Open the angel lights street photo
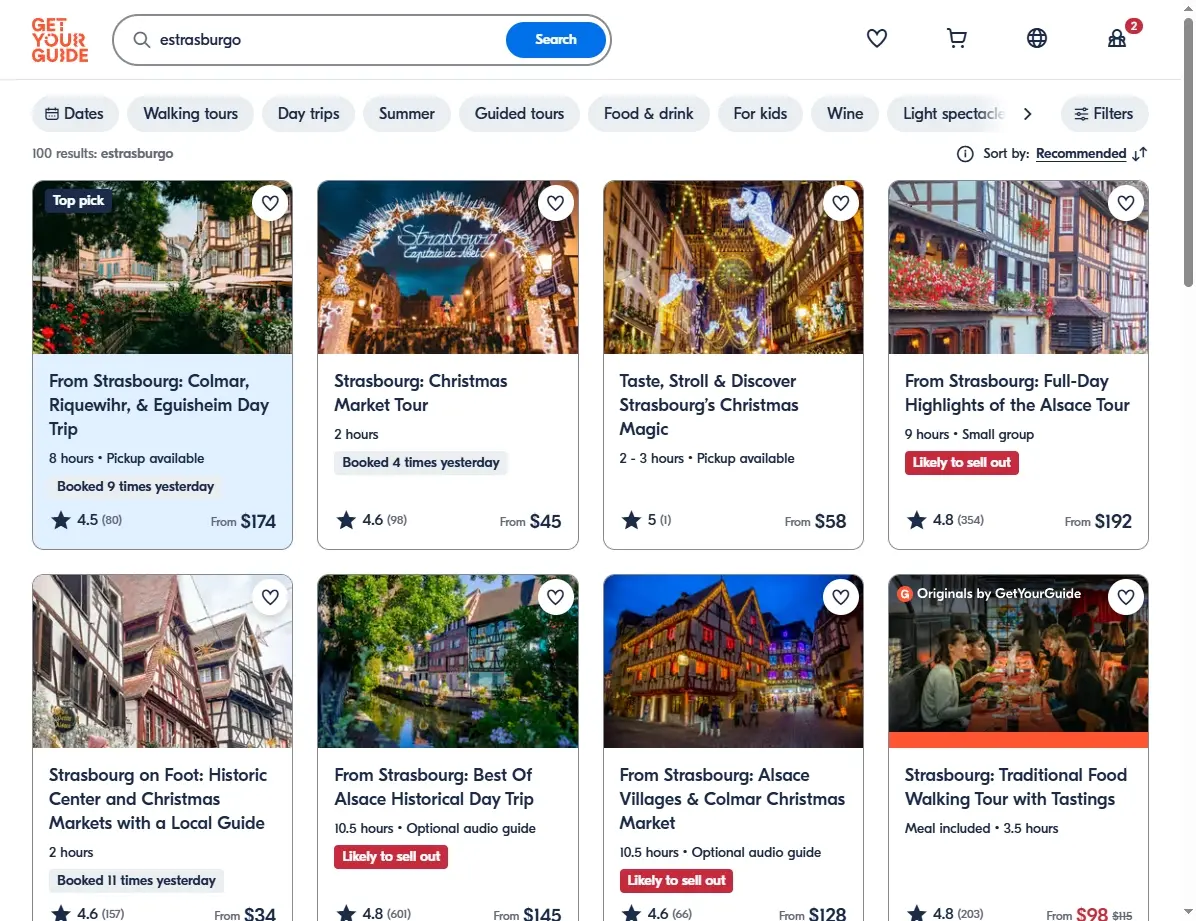 [x=733, y=267]
